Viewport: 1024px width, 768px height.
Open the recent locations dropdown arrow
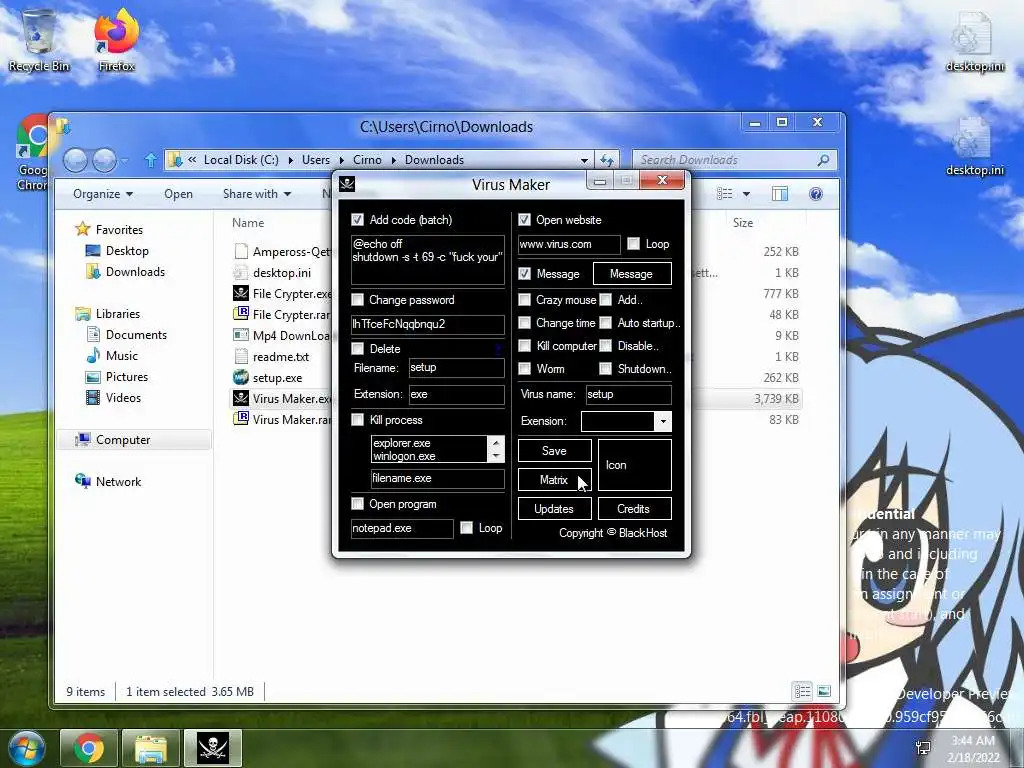pos(125,160)
